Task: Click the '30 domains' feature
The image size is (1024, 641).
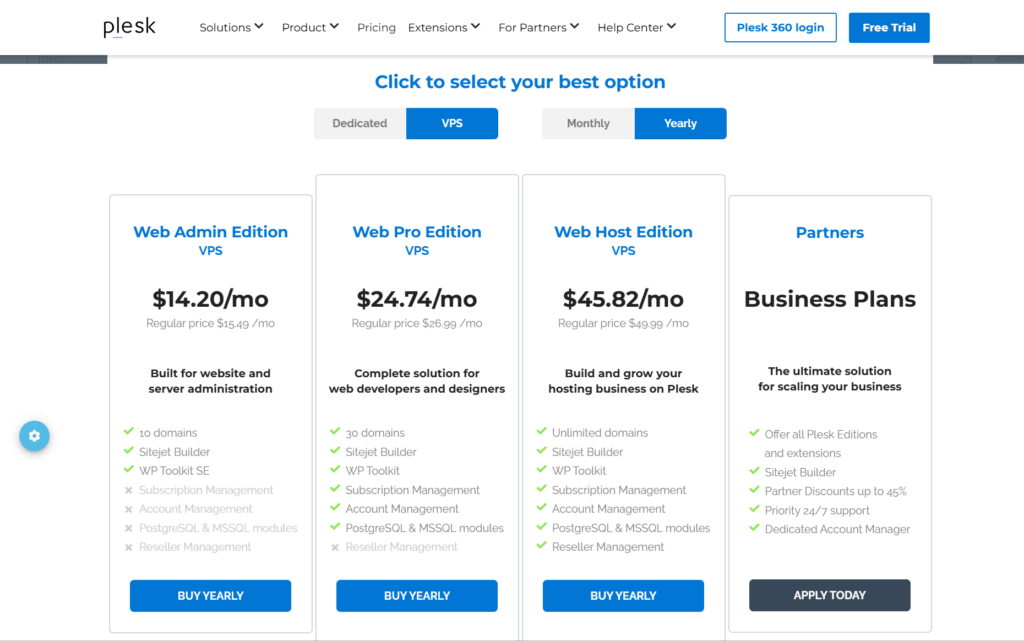Action: point(375,433)
